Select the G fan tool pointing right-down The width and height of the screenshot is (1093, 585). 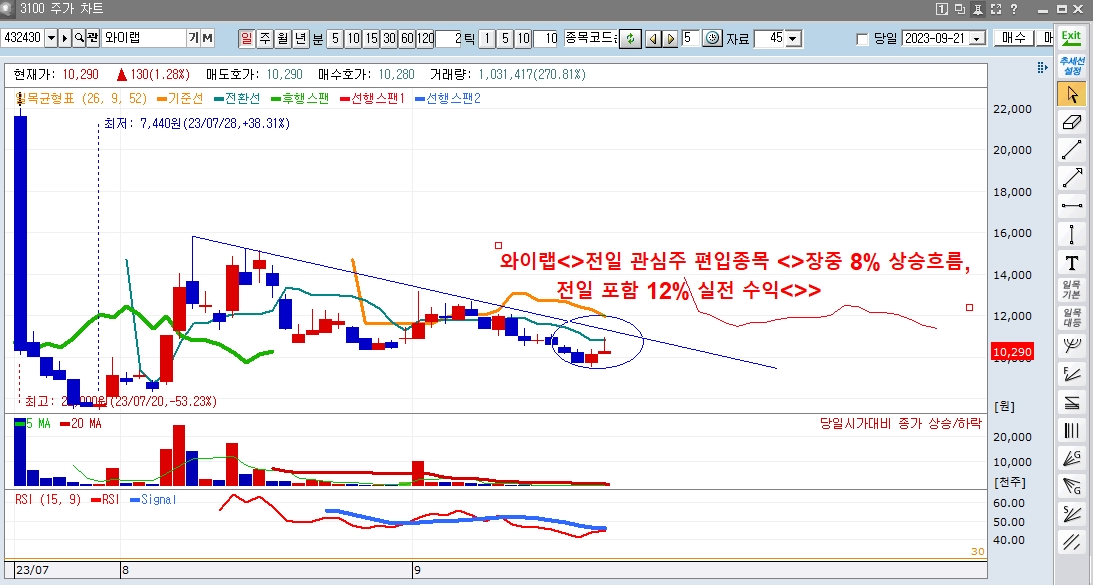(1071, 486)
